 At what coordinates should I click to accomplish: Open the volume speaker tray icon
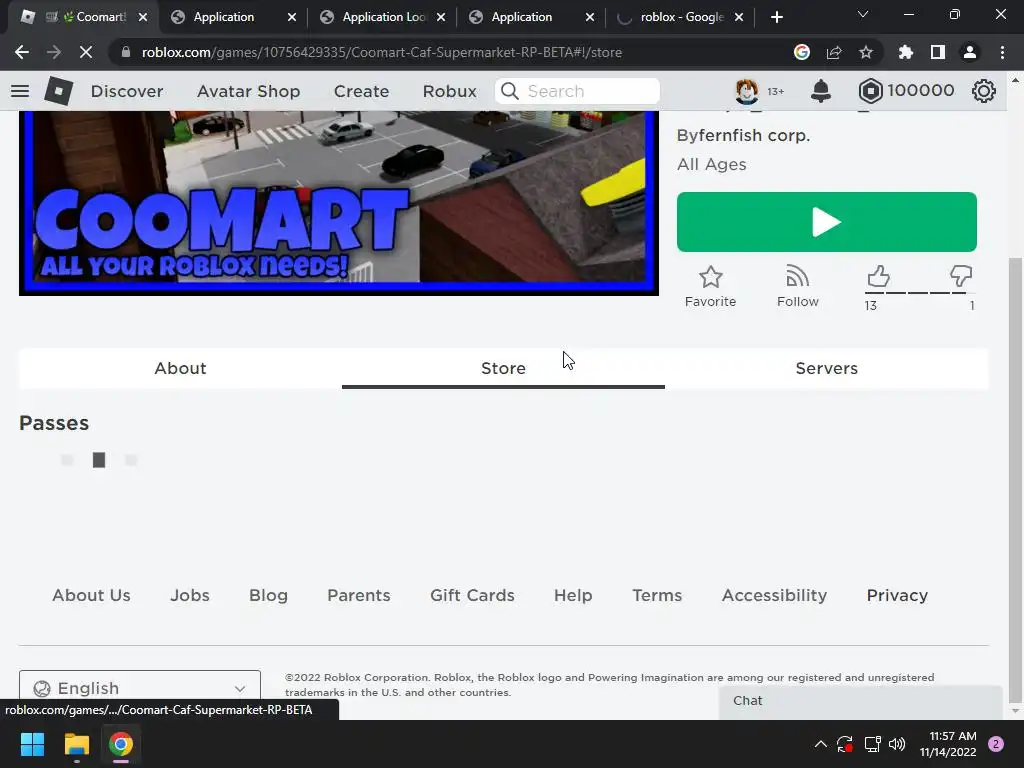(897, 744)
